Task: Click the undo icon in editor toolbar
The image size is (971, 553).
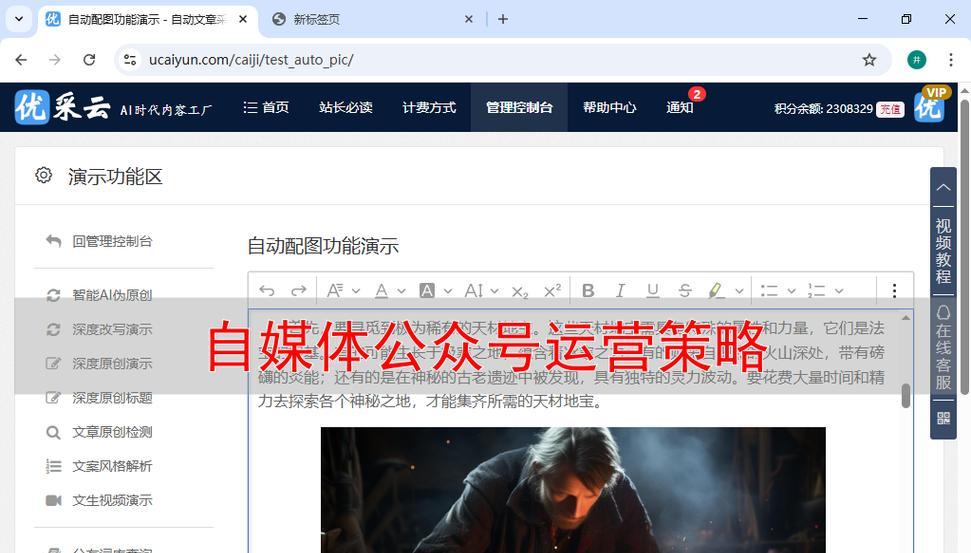Action: pyautogui.click(x=267, y=290)
